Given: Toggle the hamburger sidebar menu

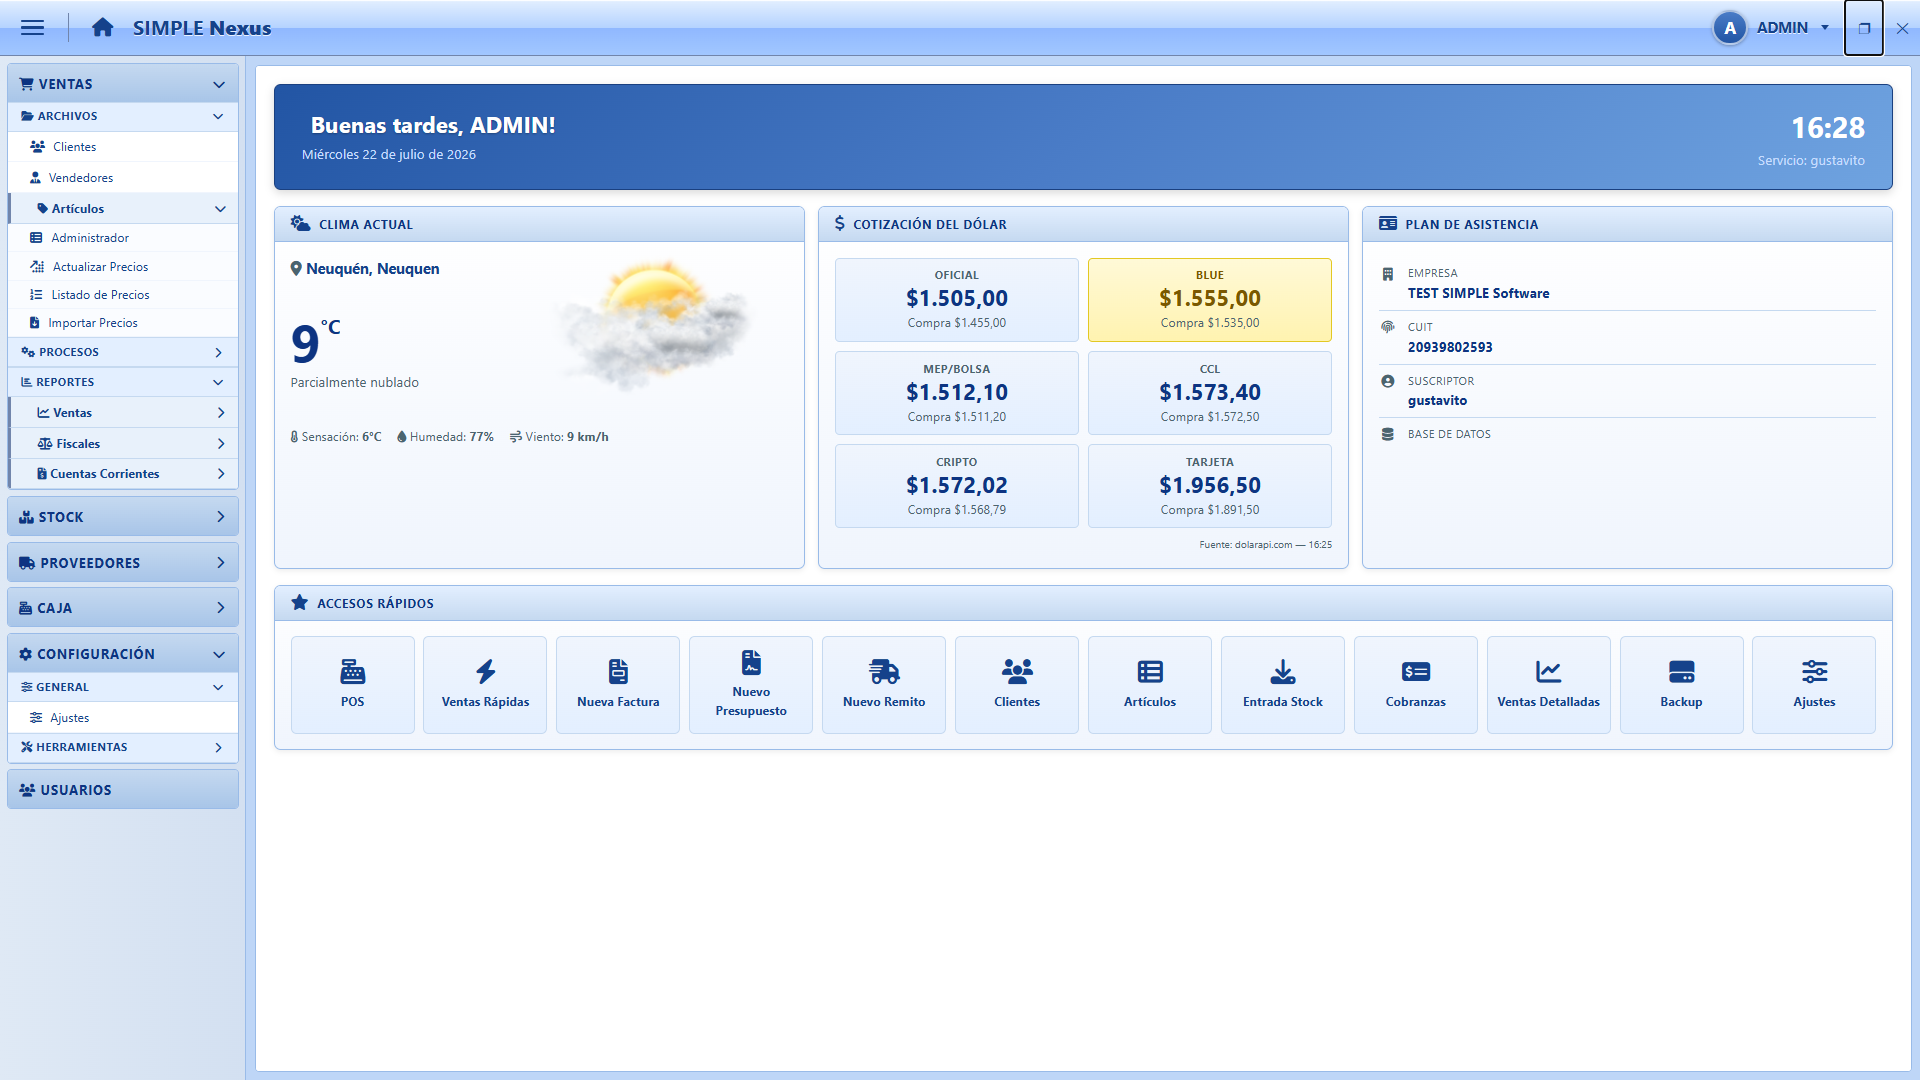Looking at the screenshot, I should tap(32, 28).
